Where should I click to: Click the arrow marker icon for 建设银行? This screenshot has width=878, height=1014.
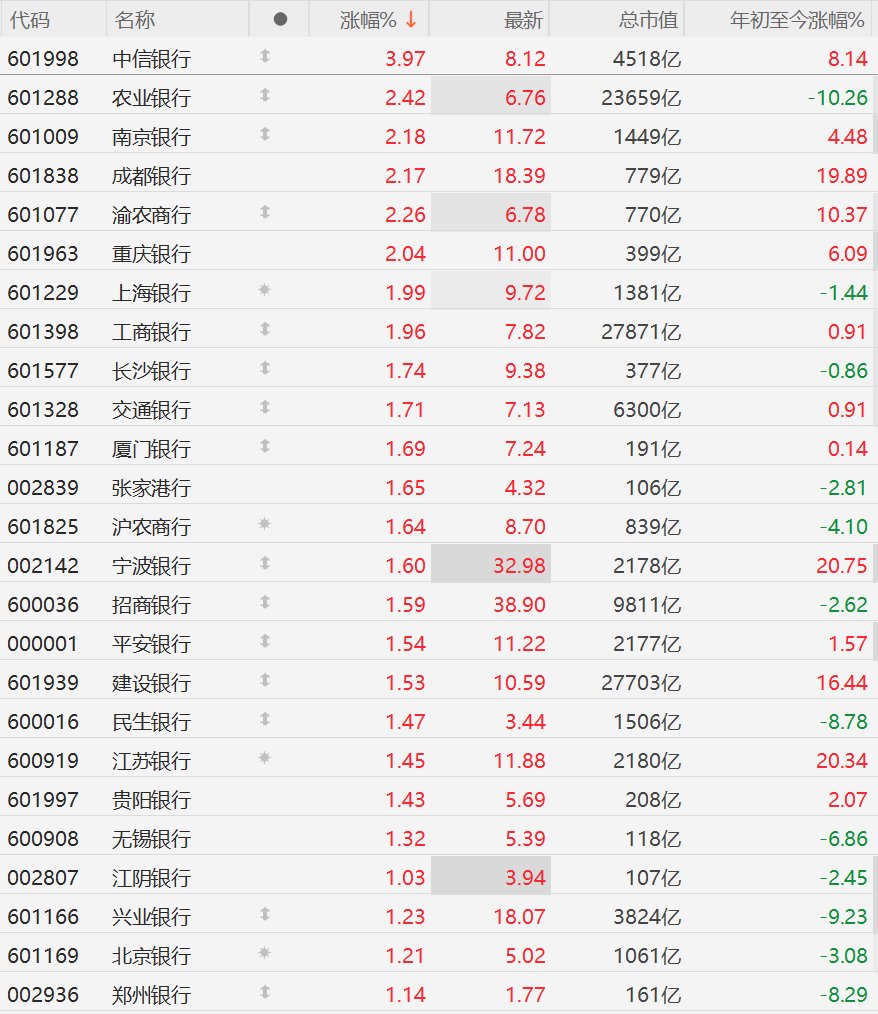265,680
